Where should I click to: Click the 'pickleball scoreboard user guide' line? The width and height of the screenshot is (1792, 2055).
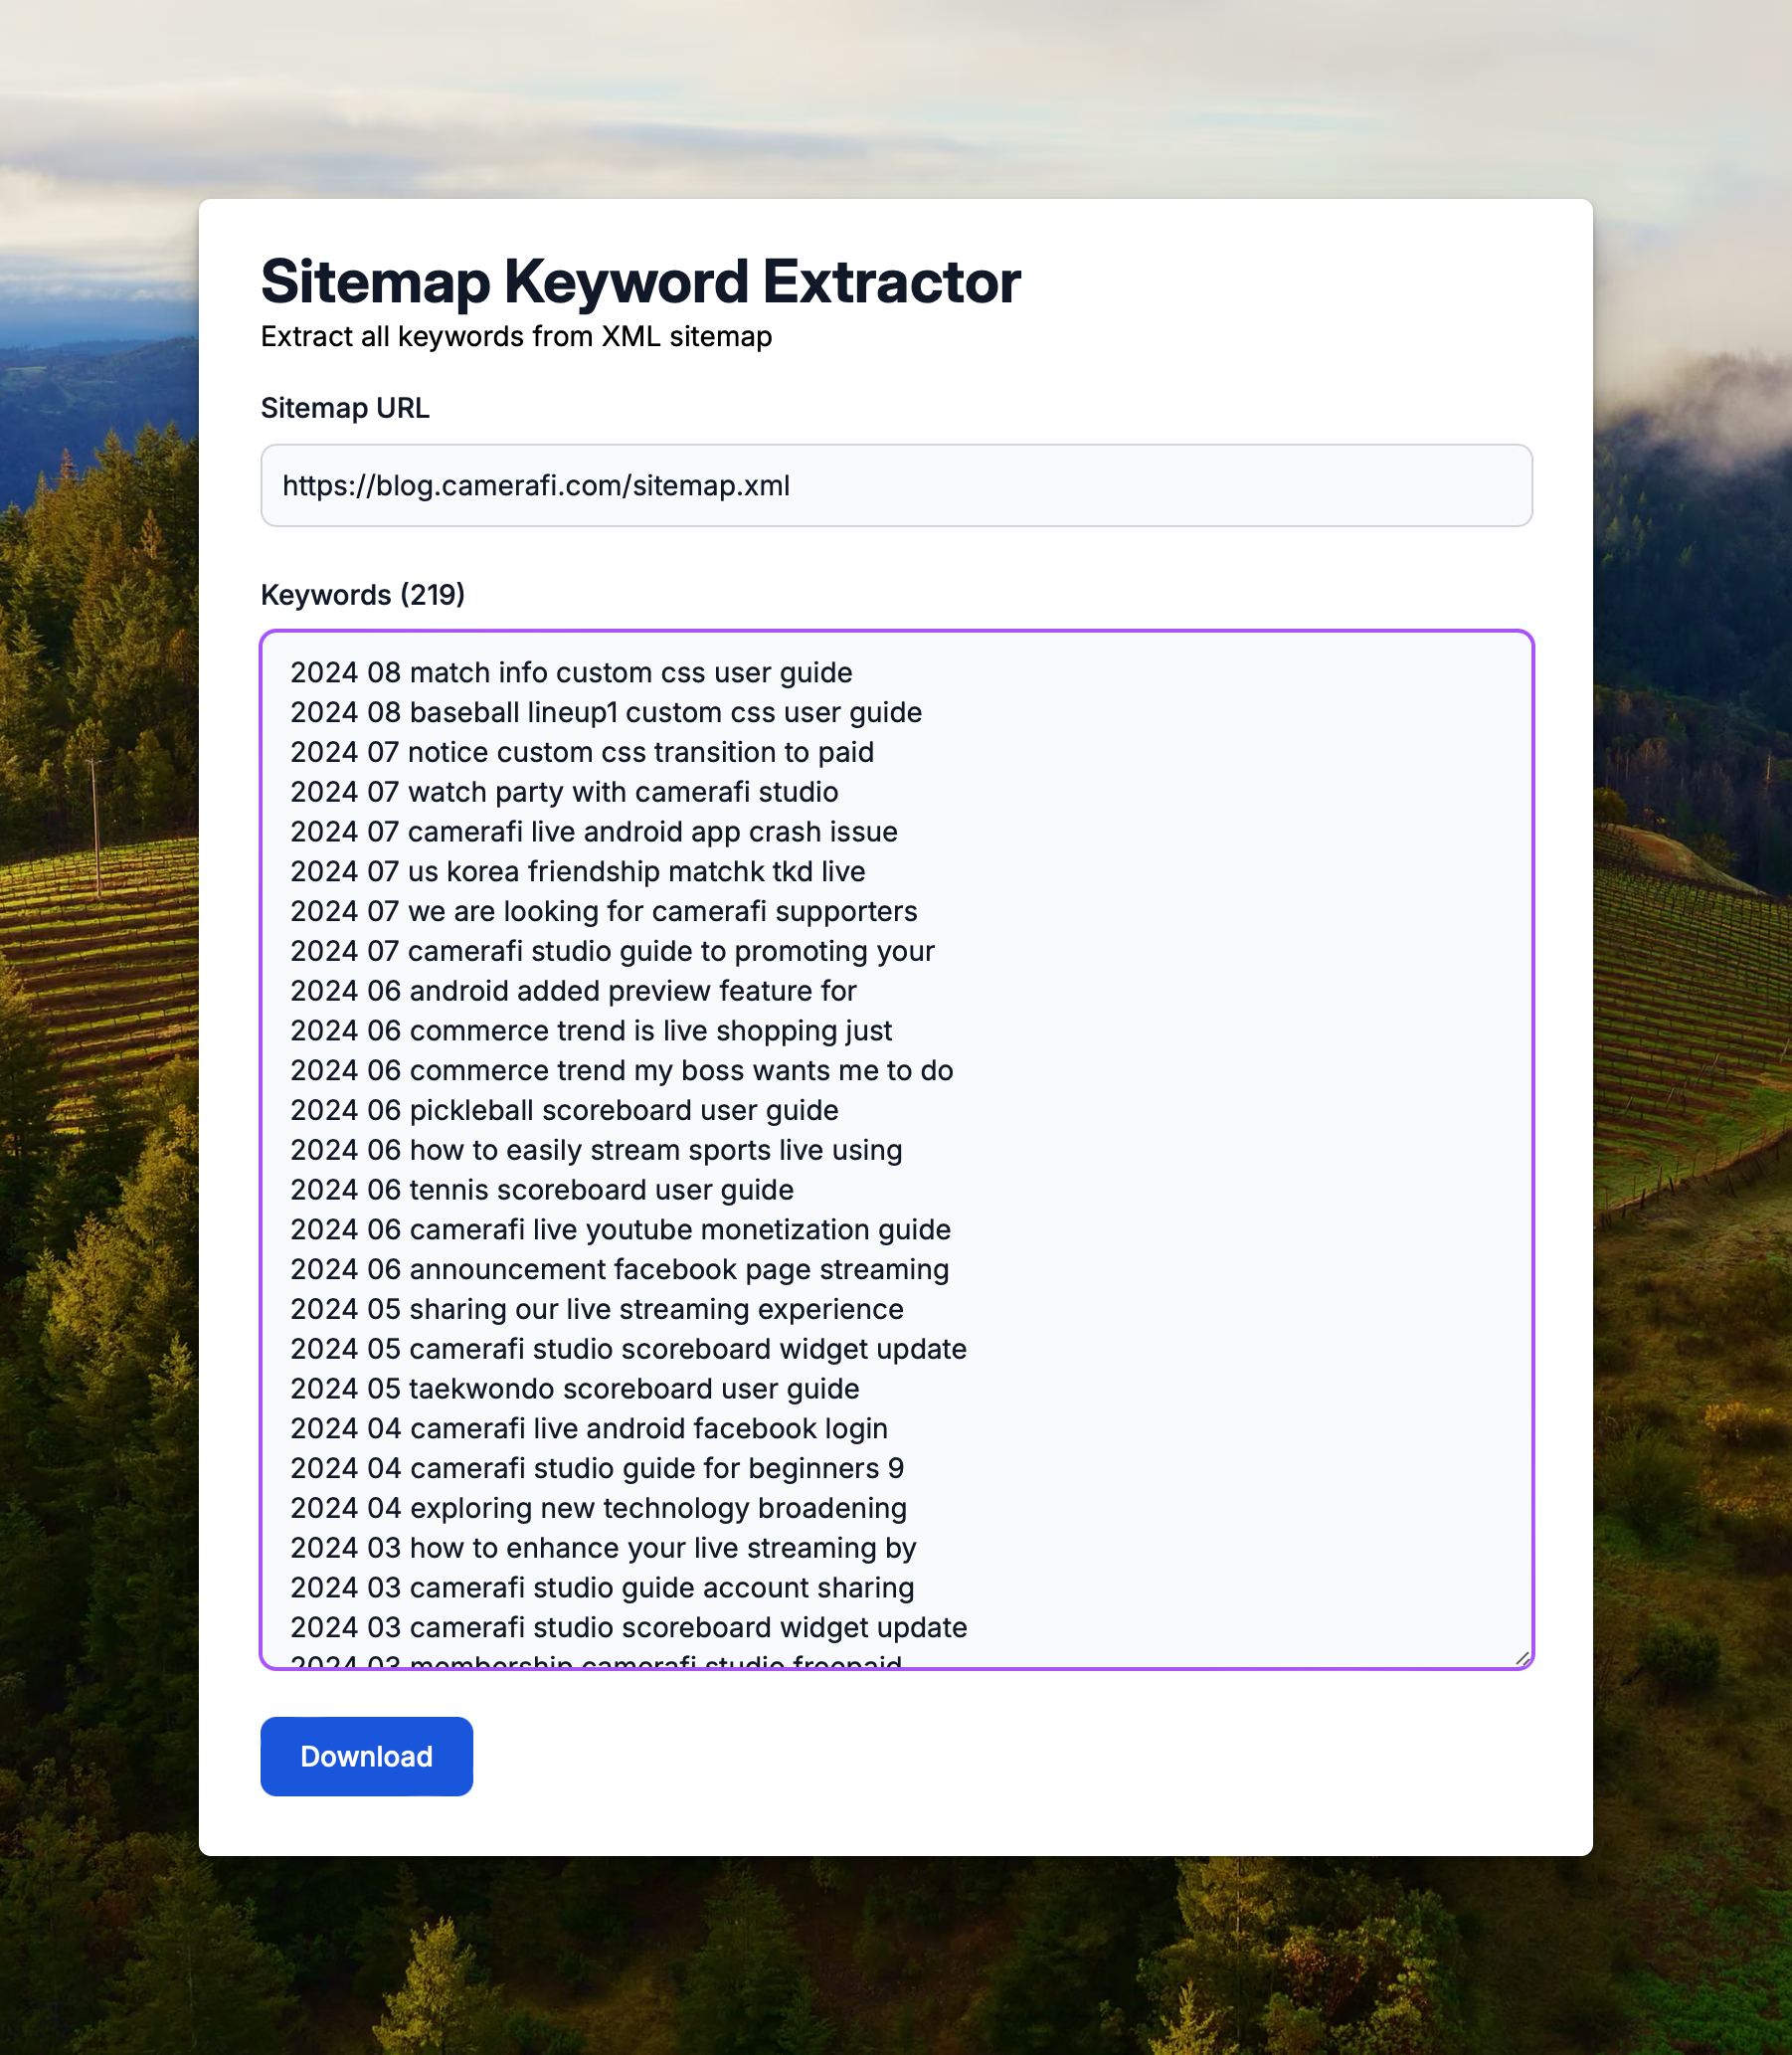coord(565,1110)
